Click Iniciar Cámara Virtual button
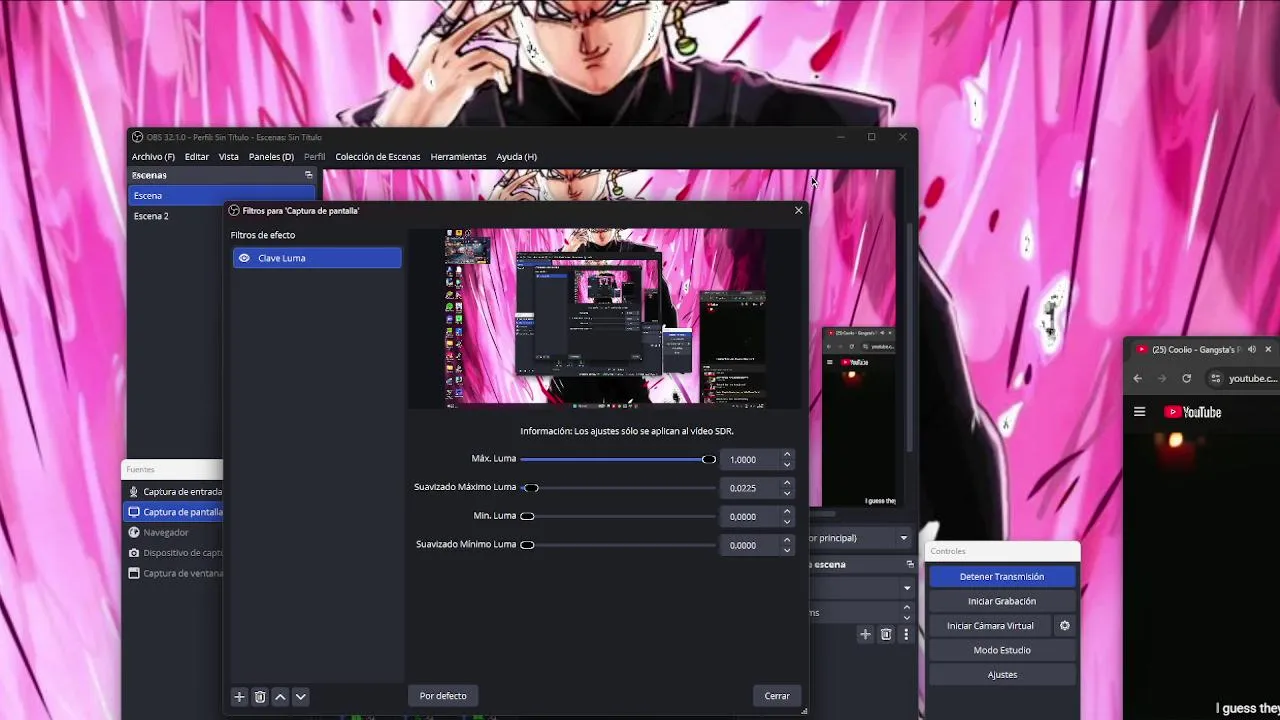 (x=990, y=626)
